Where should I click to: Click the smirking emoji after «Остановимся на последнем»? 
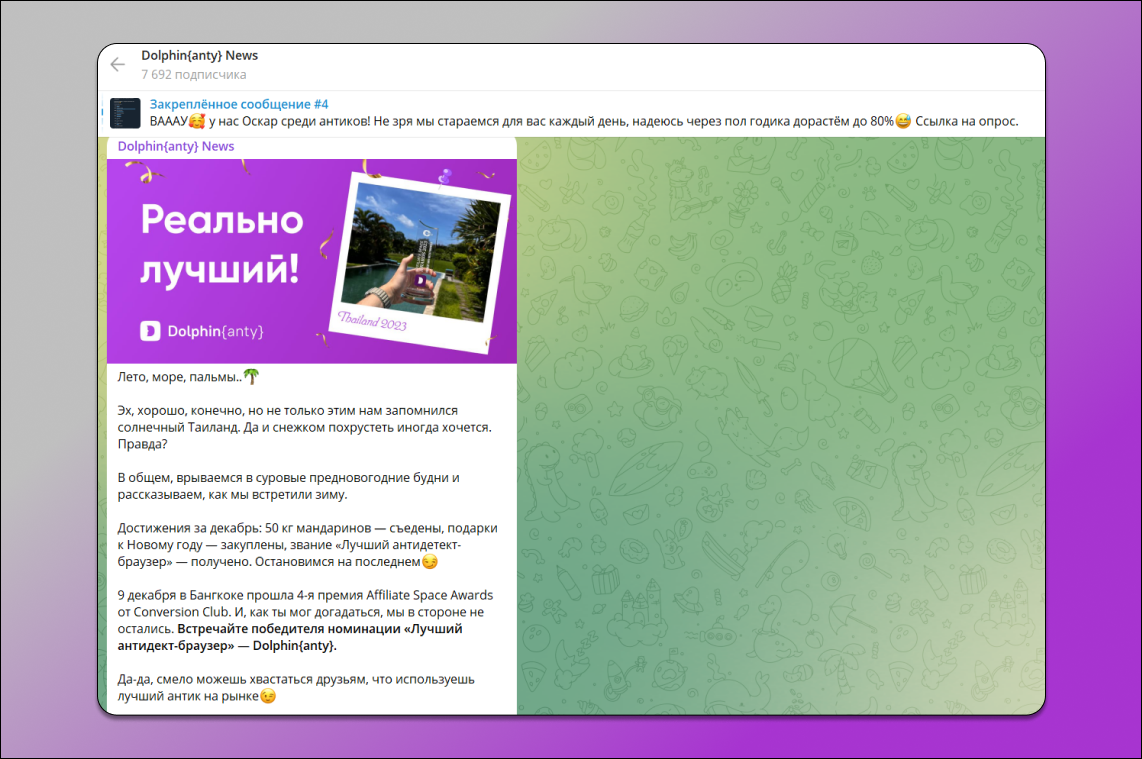click(x=428, y=561)
